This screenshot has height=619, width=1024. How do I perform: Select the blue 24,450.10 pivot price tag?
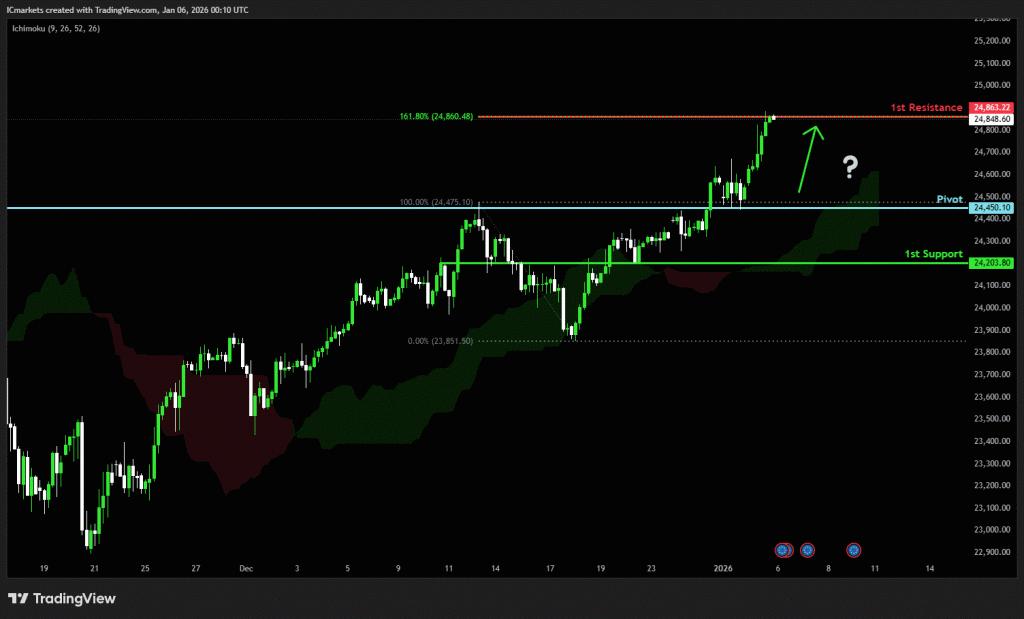(x=991, y=207)
